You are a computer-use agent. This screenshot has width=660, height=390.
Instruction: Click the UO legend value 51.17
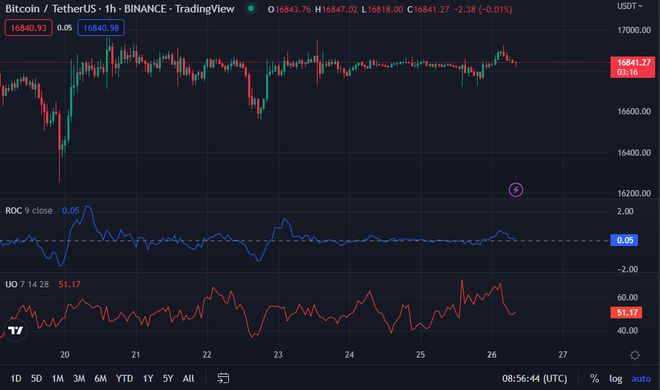click(x=69, y=284)
